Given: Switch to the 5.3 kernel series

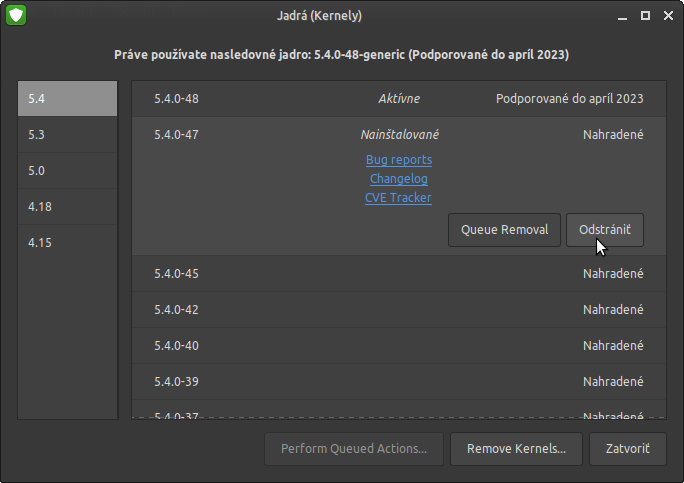Looking at the screenshot, I should click(x=68, y=135).
